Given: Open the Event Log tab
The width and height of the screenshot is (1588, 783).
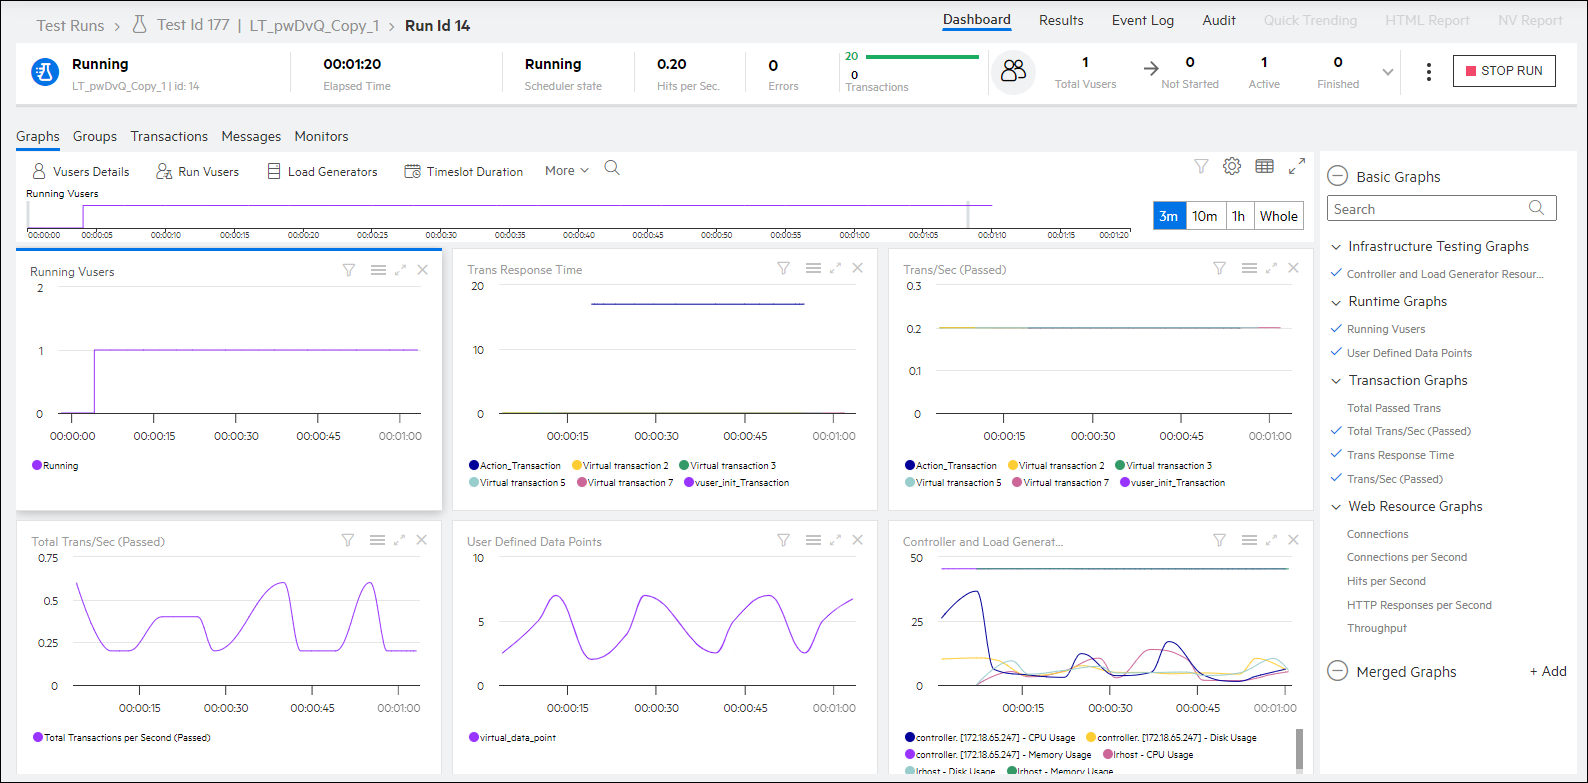Looking at the screenshot, I should [1142, 20].
